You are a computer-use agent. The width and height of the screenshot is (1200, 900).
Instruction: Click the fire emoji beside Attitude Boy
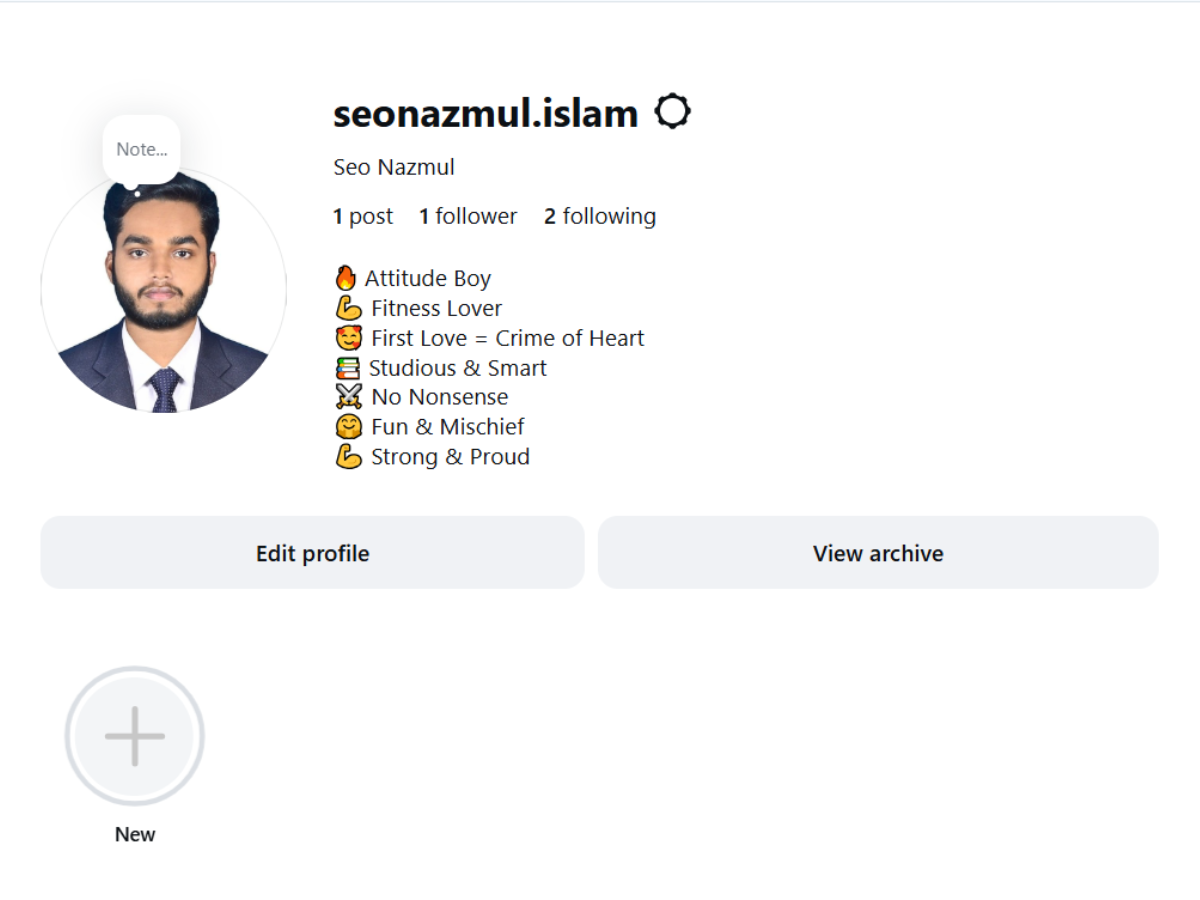[x=348, y=277]
